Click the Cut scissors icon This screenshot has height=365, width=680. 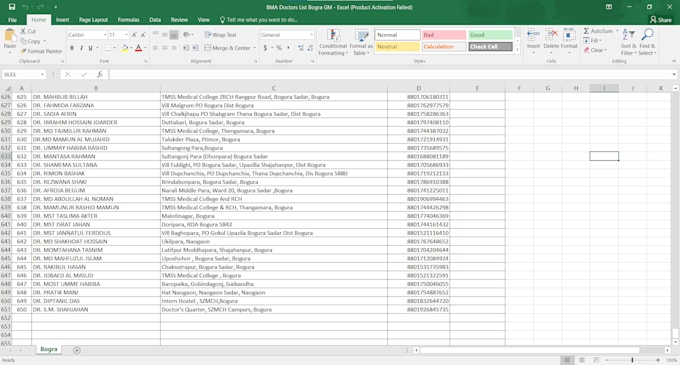tap(23, 31)
